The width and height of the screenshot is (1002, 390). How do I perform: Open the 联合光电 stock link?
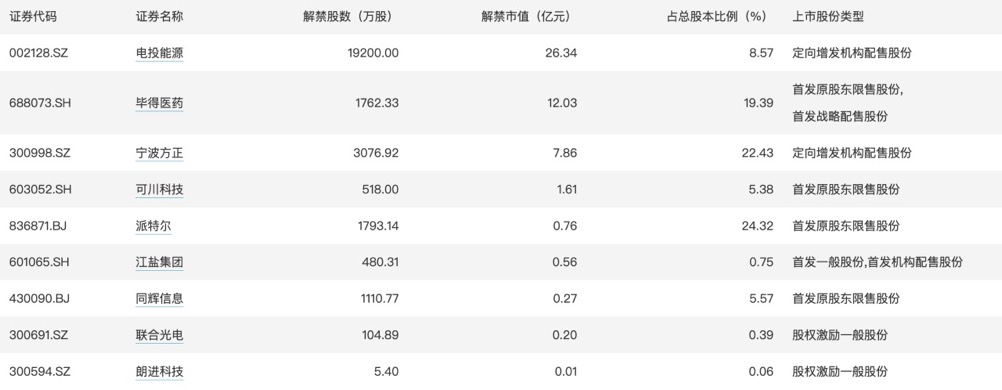pyautogui.click(x=160, y=335)
